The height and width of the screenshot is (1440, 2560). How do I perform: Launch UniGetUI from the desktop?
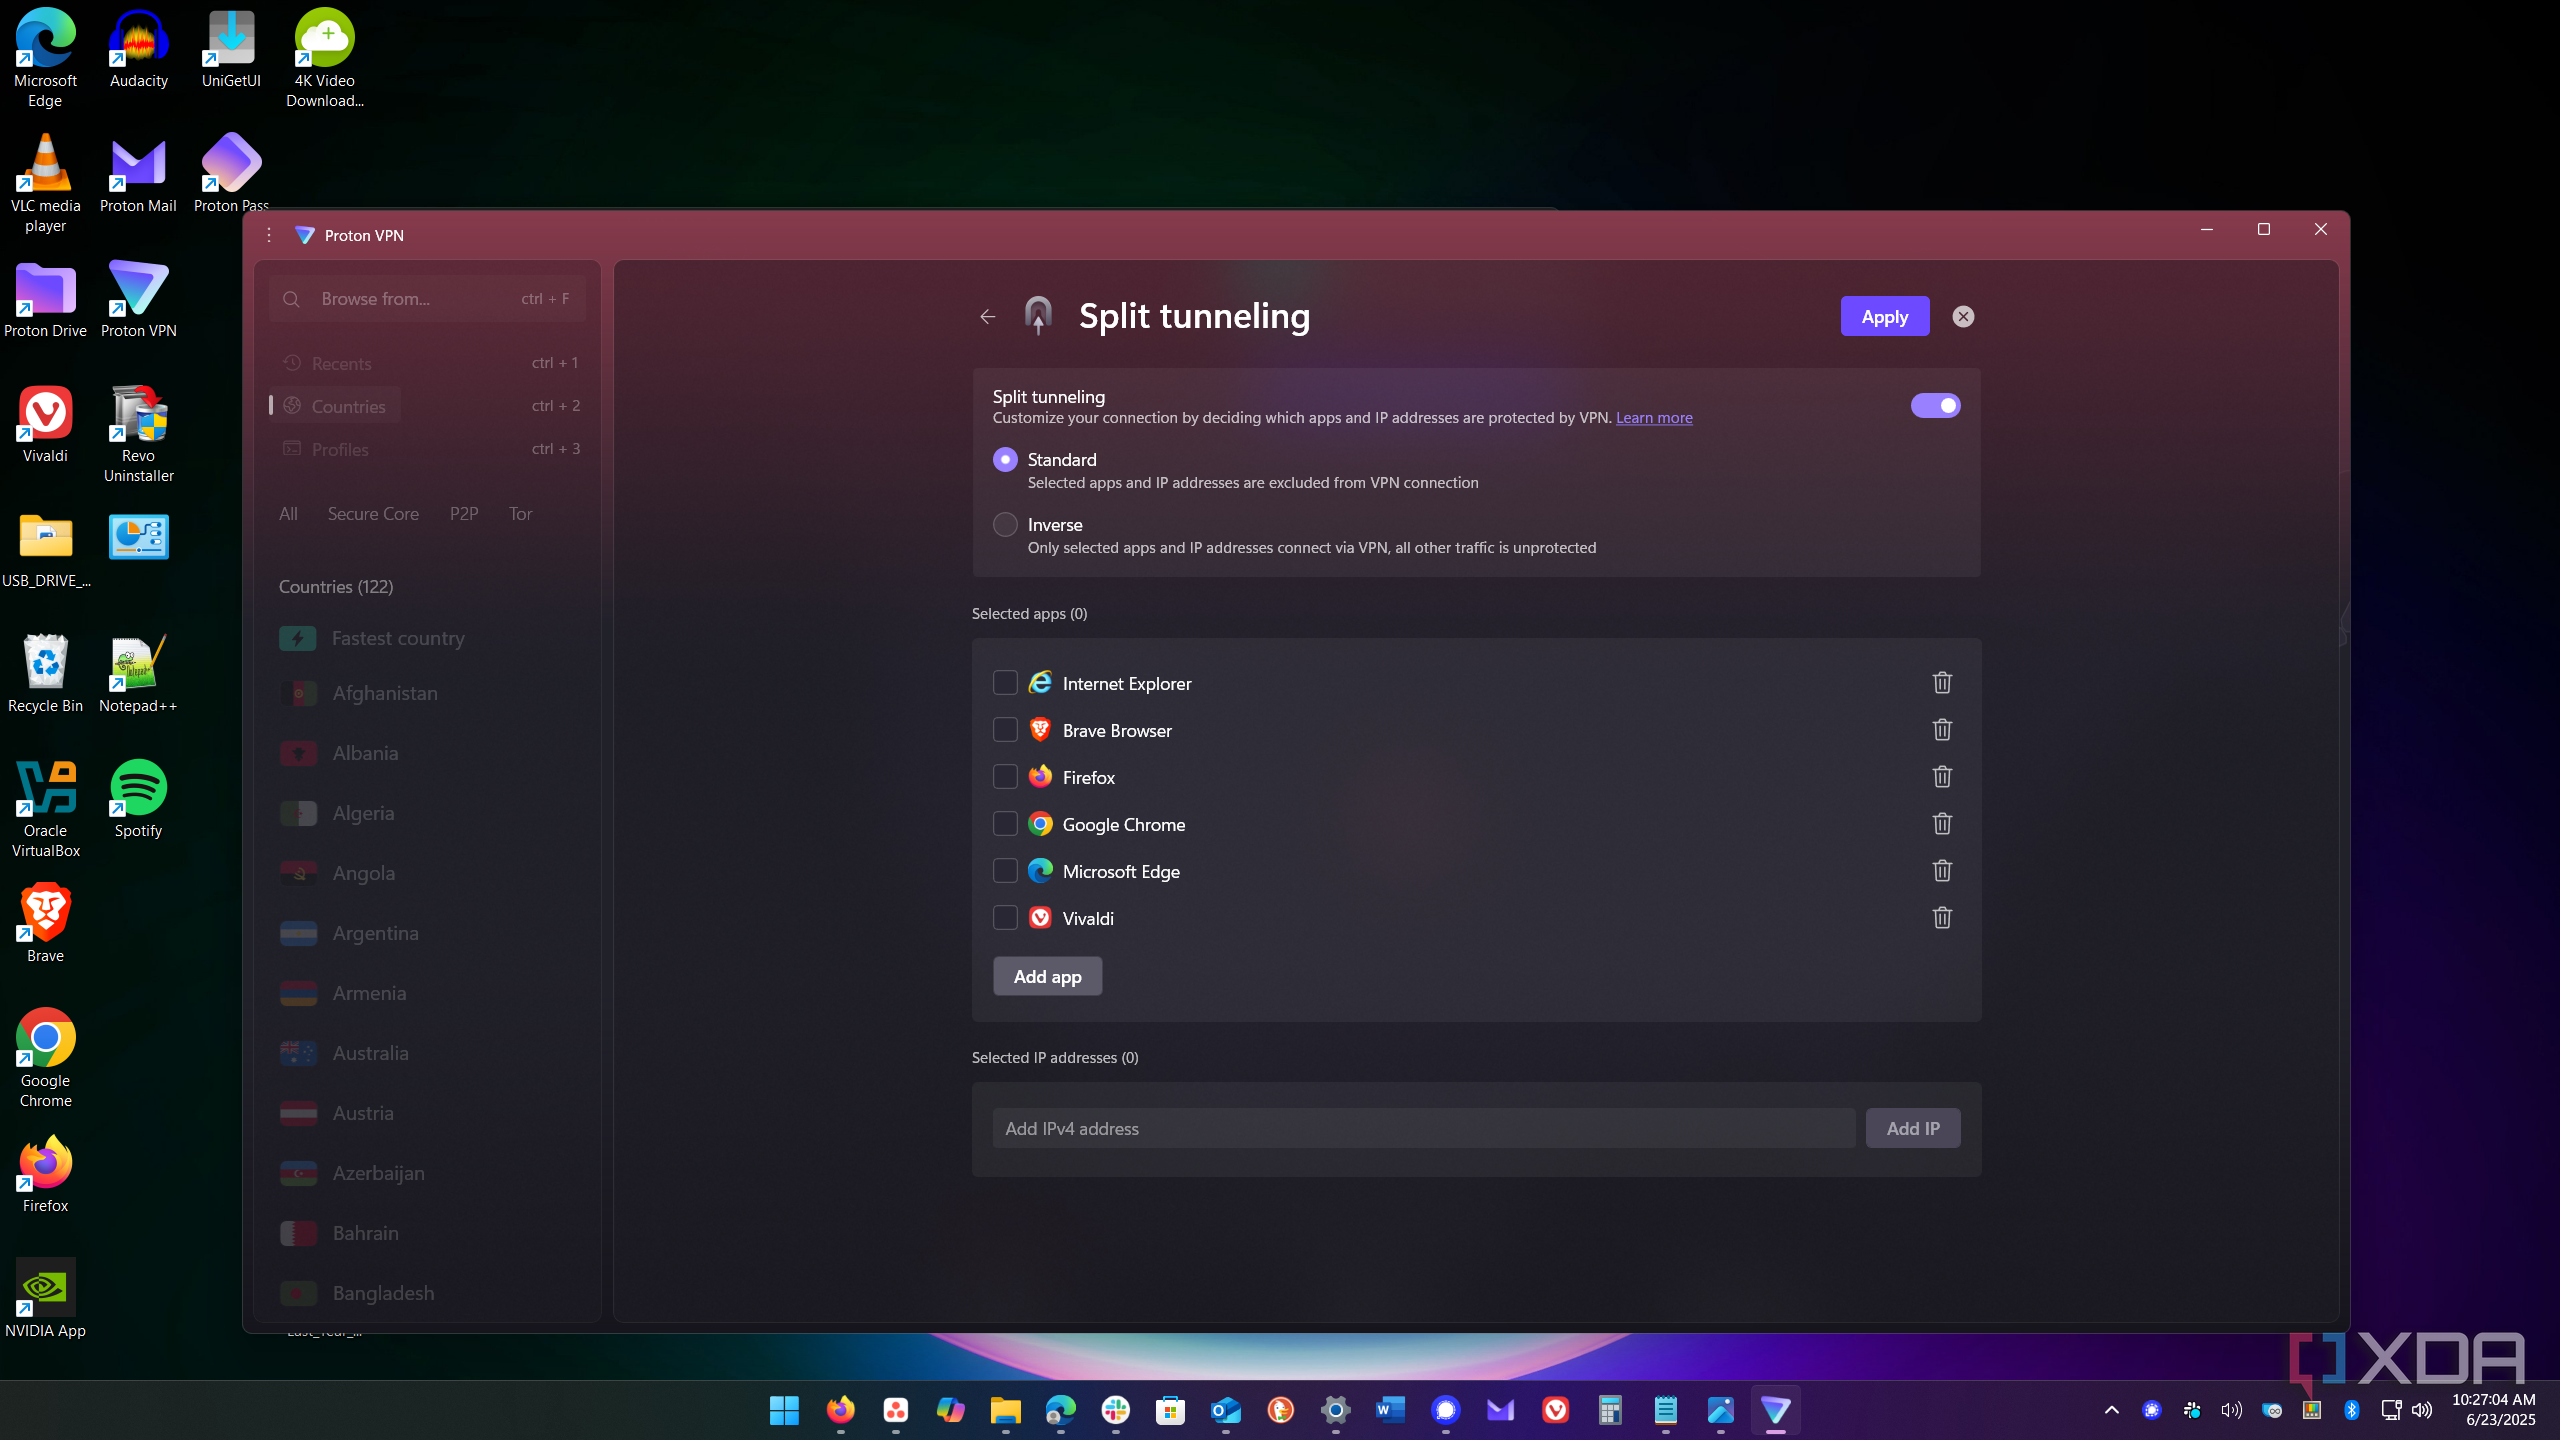tap(231, 50)
